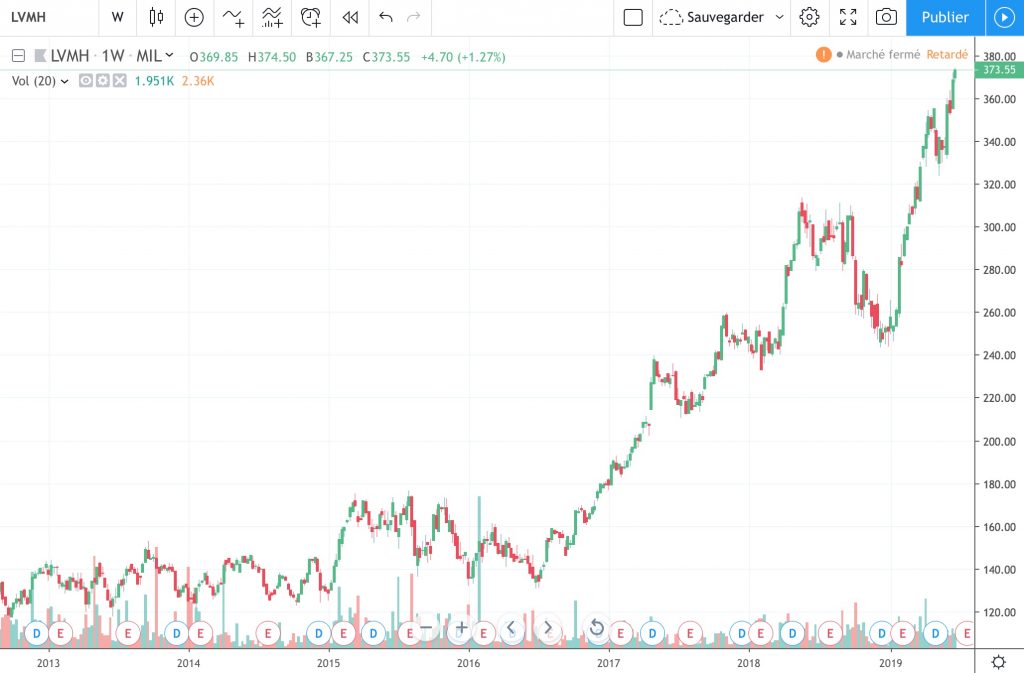Viewport: 1024px width, 673px height.
Task: Undo the last chart action
Action: 386,17
